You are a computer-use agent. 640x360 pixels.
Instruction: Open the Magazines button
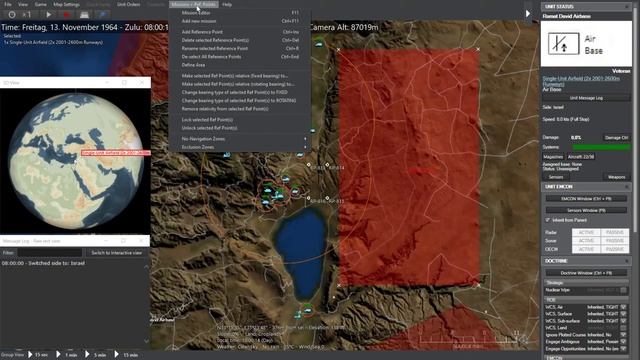click(553, 157)
